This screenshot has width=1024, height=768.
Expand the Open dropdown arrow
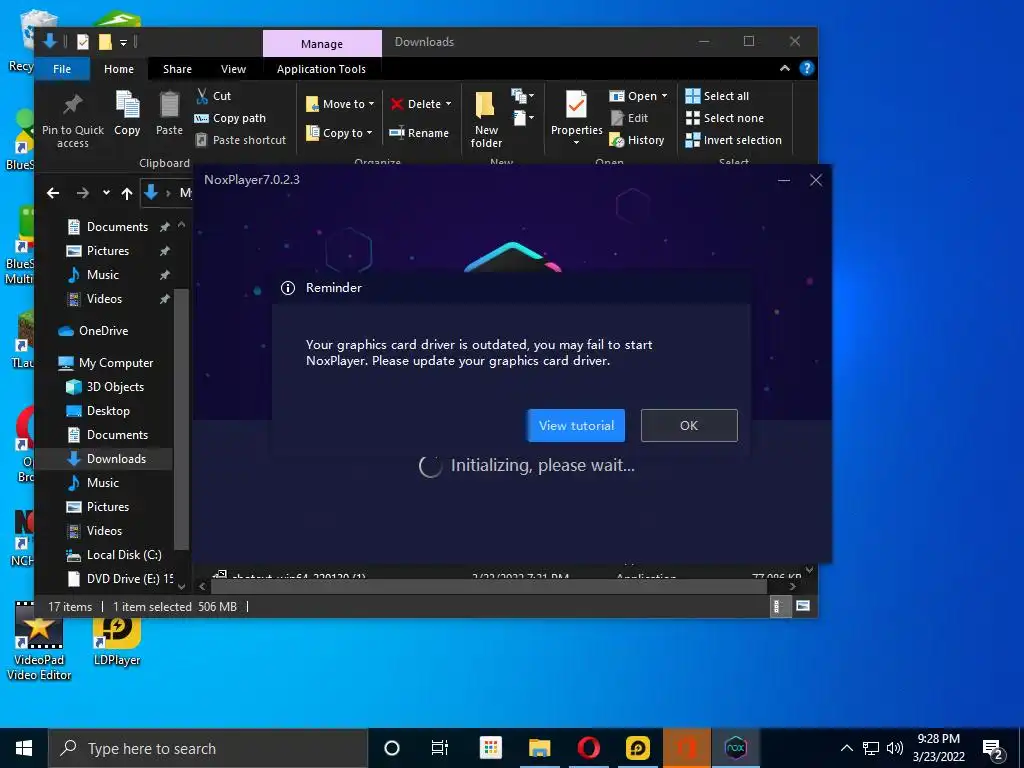[665, 96]
